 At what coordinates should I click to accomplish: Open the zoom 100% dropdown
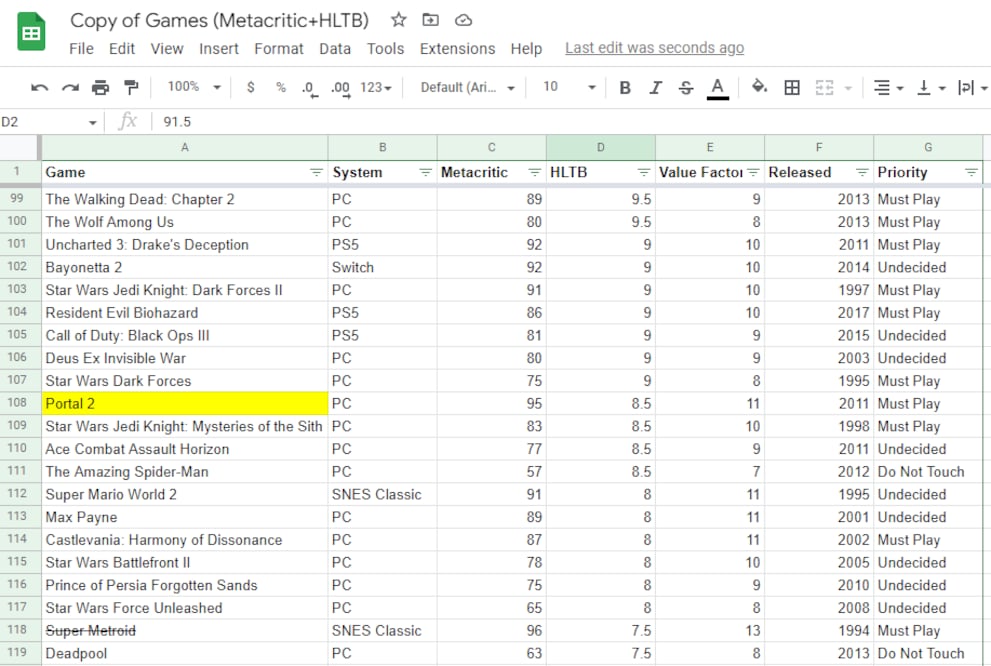click(193, 87)
